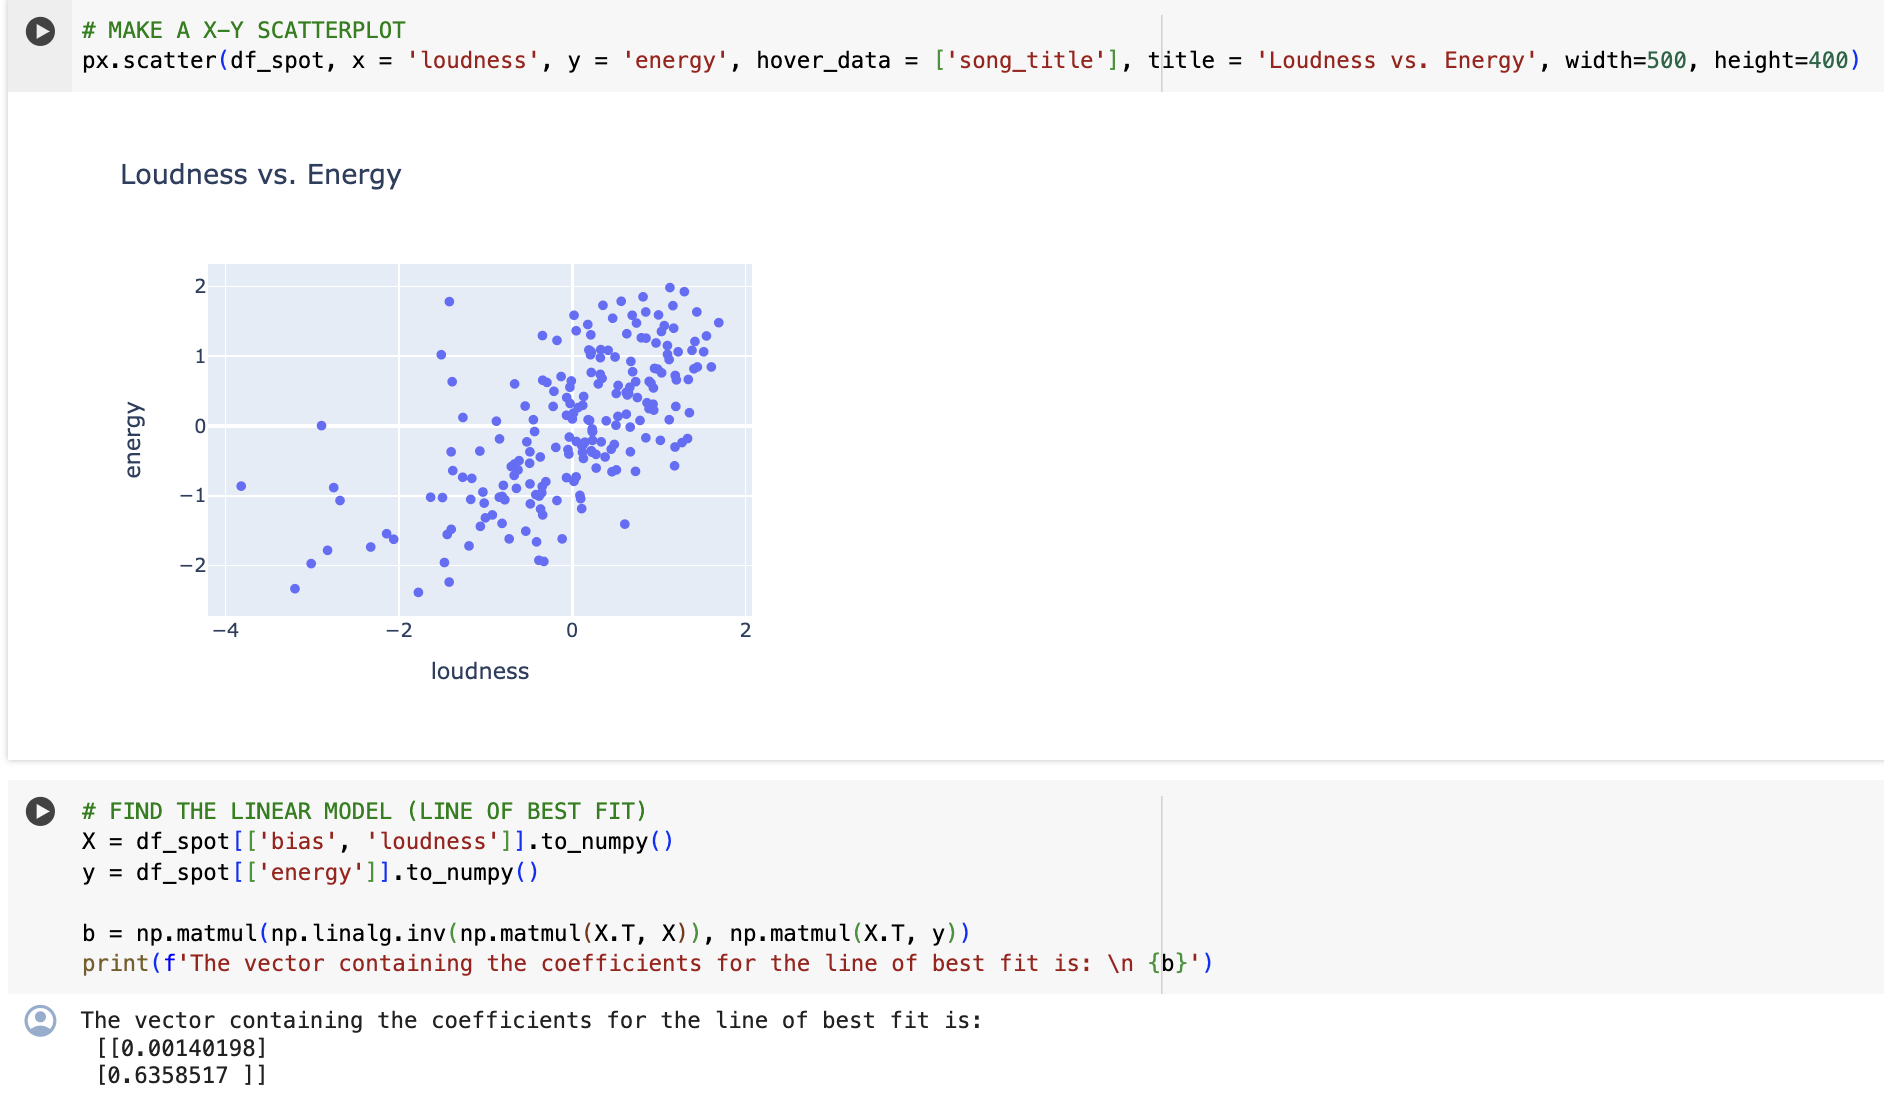Click the y-axis tick label 1
The height and width of the screenshot is (1096, 1884).
pos(200,356)
